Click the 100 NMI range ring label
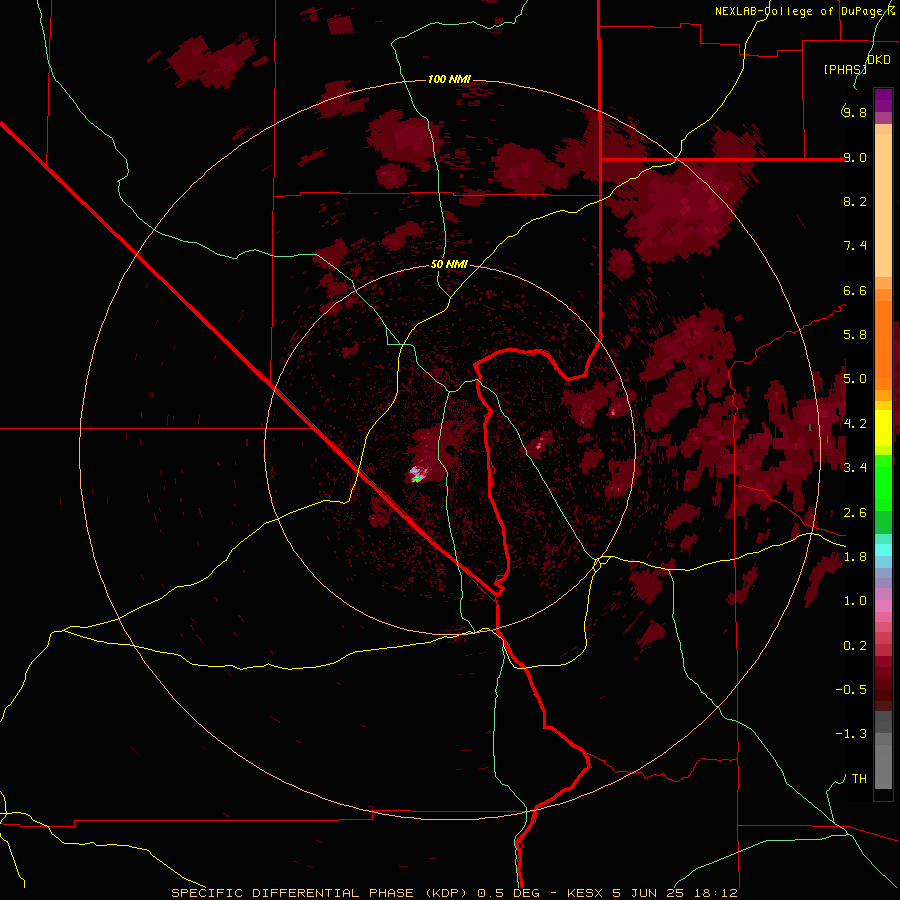Image resolution: width=900 pixels, height=900 pixels. click(x=449, y=79)
